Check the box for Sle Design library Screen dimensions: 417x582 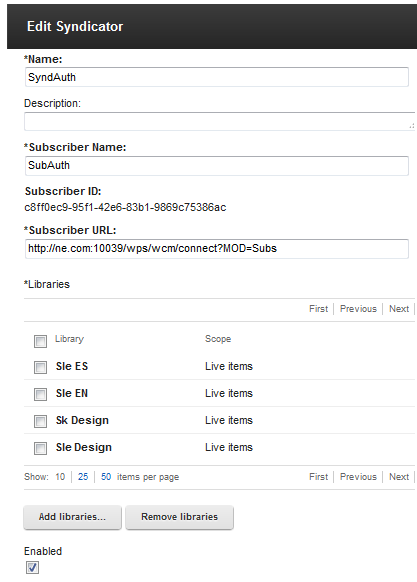(40, 448)
